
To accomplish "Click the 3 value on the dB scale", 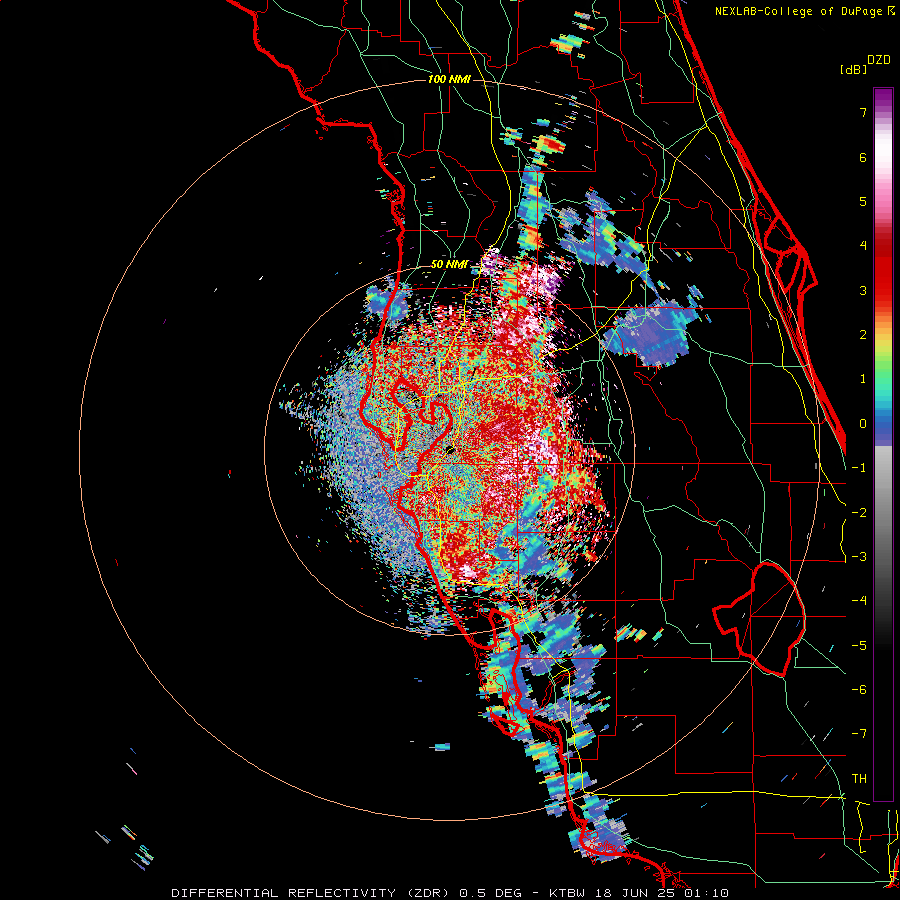I will point(863,290).
